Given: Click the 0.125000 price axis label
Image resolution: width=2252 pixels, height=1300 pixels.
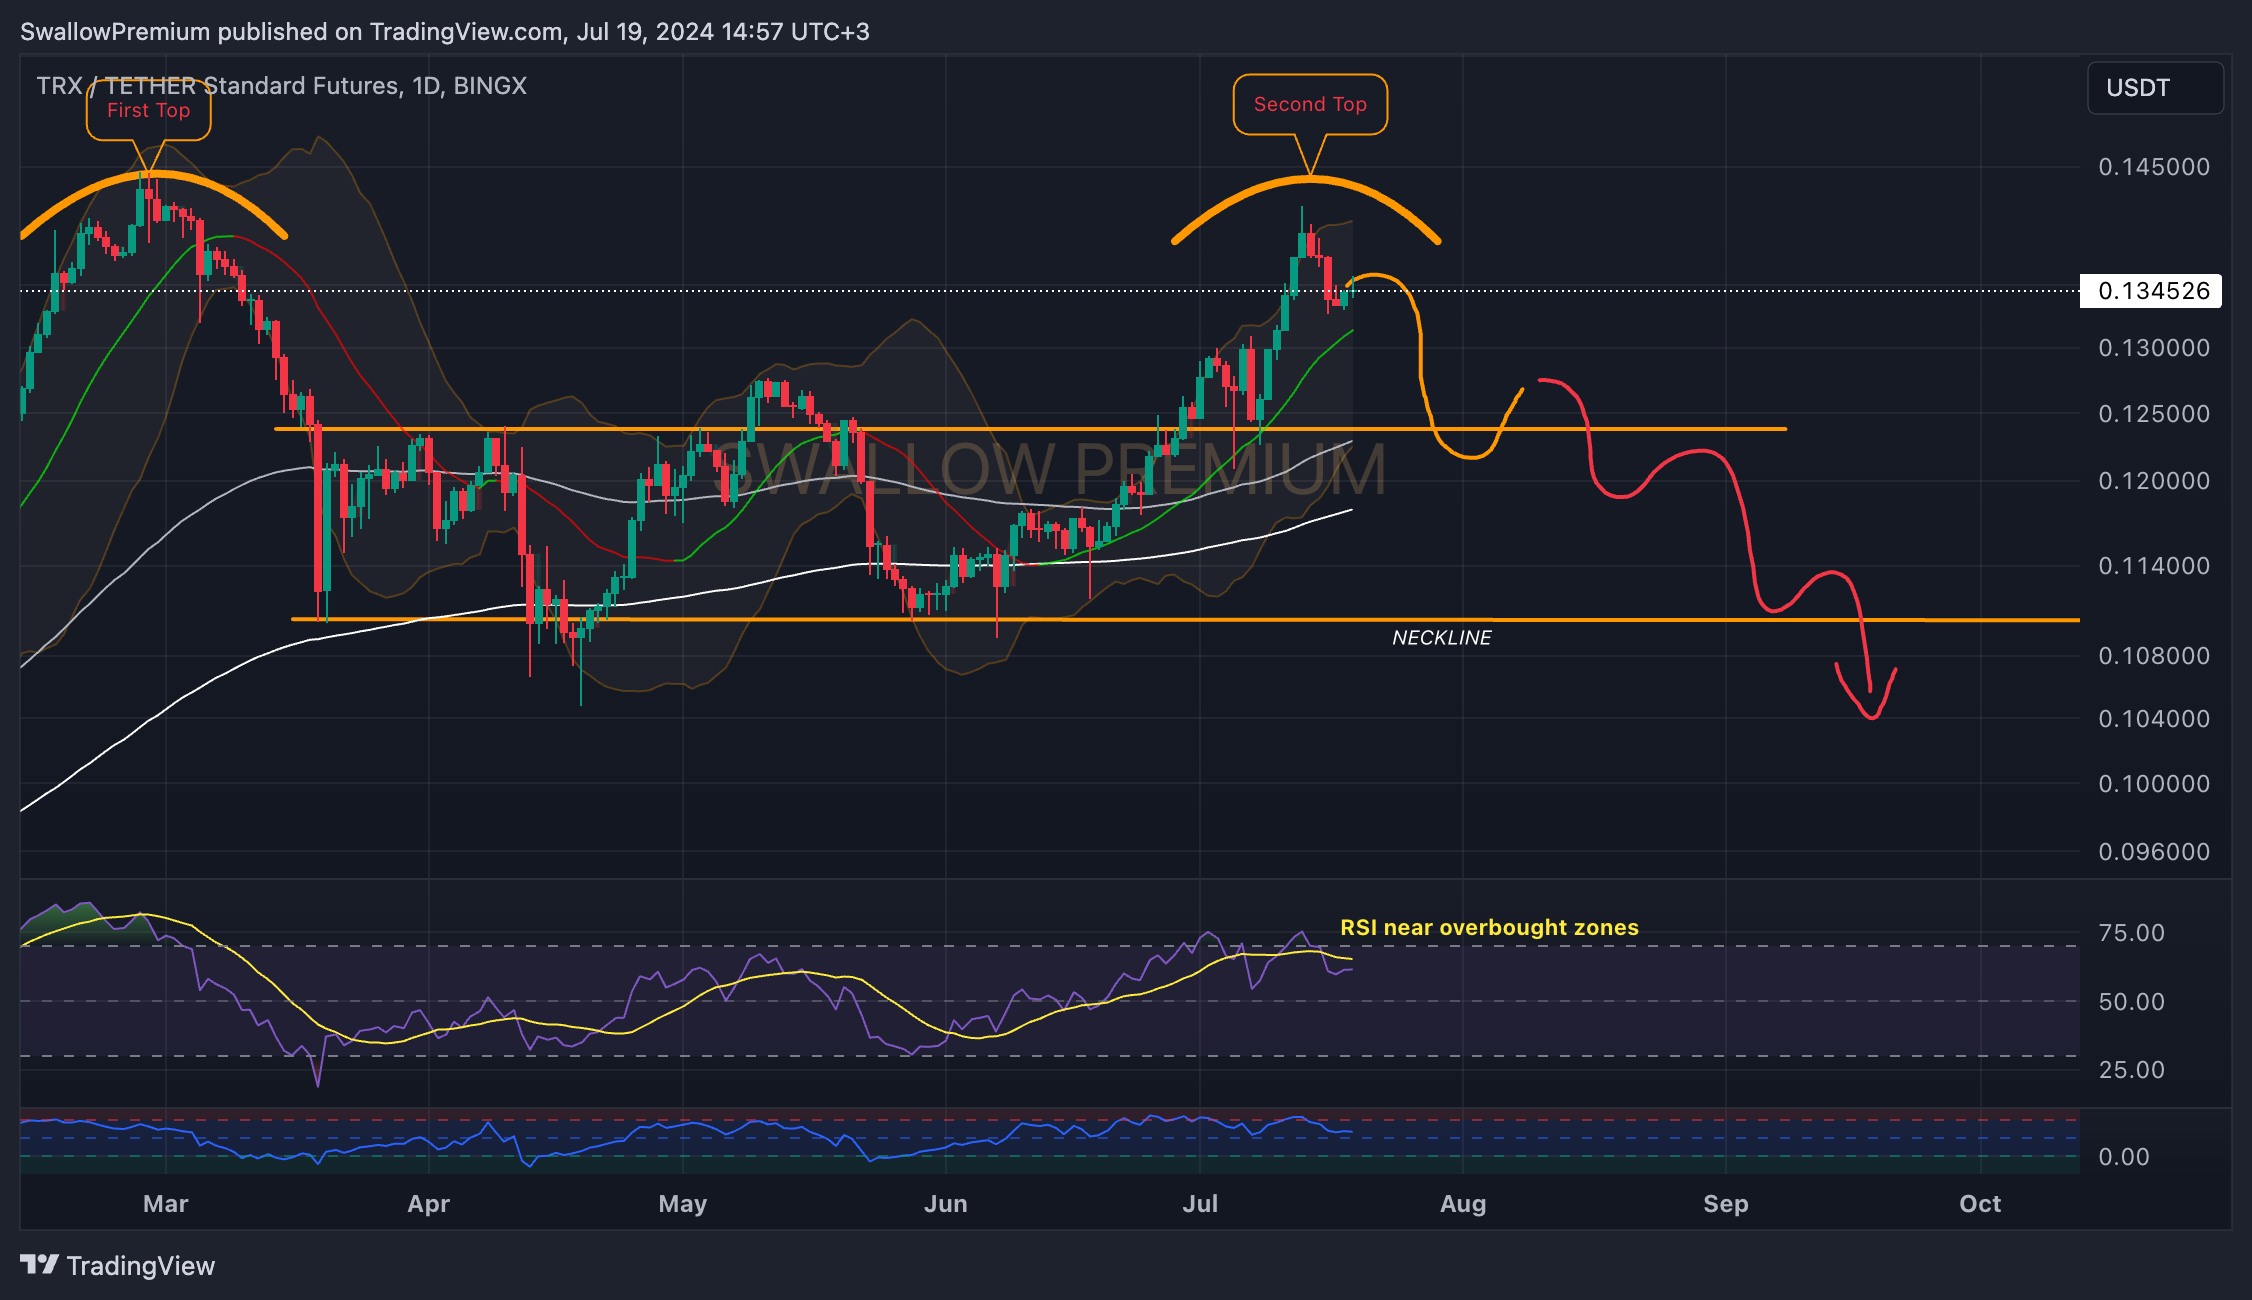Looking at the screenshot, I should coord(2154,414).
